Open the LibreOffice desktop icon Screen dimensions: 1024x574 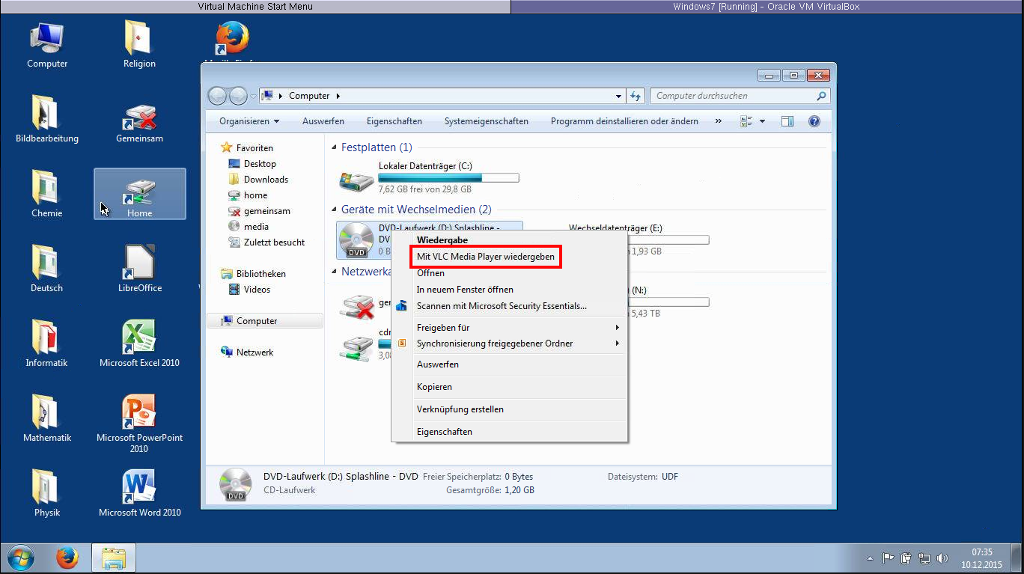pos(139,263)
